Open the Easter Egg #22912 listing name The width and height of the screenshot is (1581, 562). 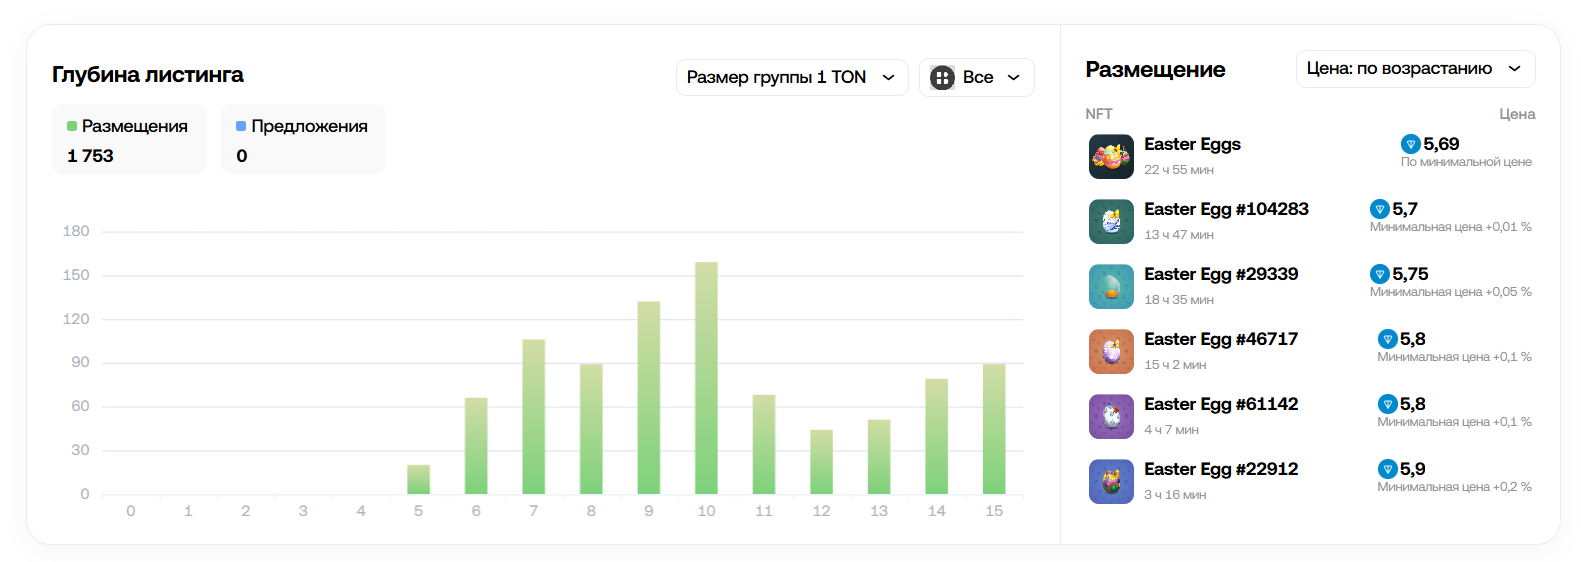1221,469
